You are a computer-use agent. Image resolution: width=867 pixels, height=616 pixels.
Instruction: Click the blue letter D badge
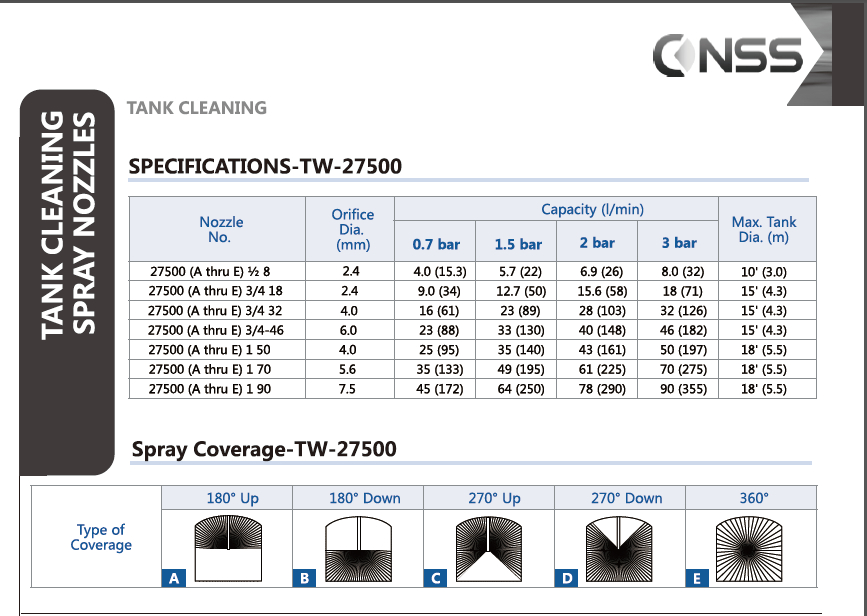[x=567, y=578]
